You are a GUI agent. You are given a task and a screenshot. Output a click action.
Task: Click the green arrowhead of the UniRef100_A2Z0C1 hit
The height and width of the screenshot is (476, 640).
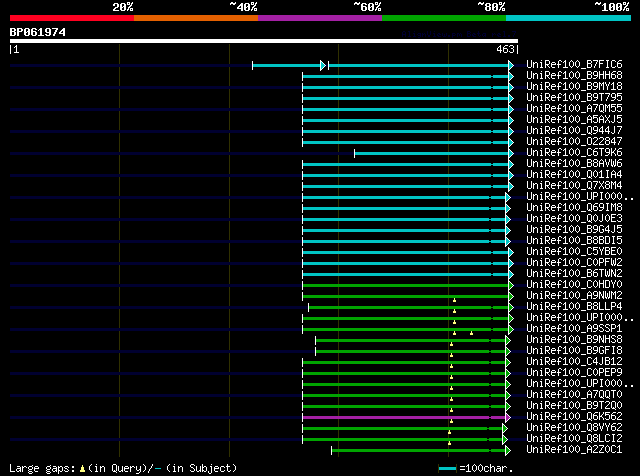509,450
